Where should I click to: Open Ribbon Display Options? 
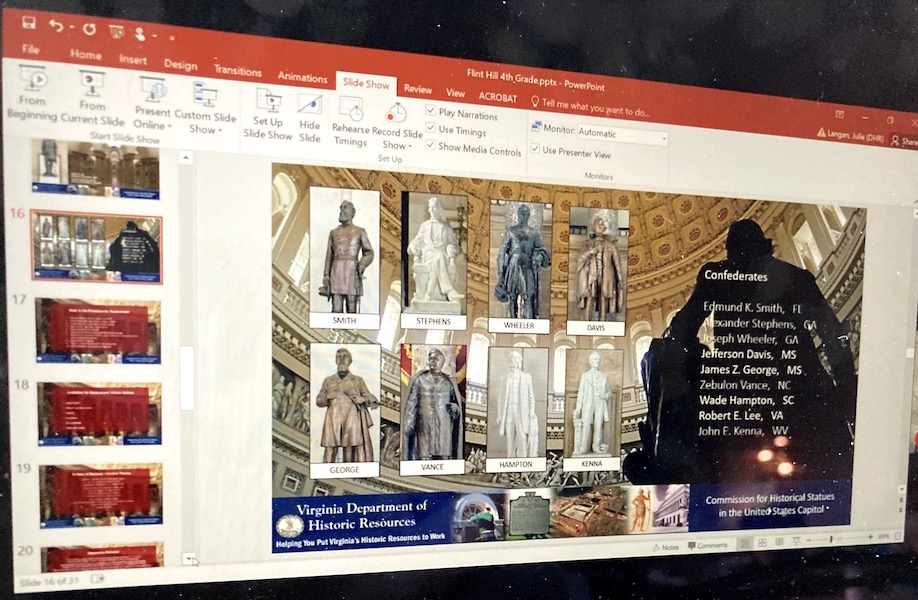pos(840,114)
